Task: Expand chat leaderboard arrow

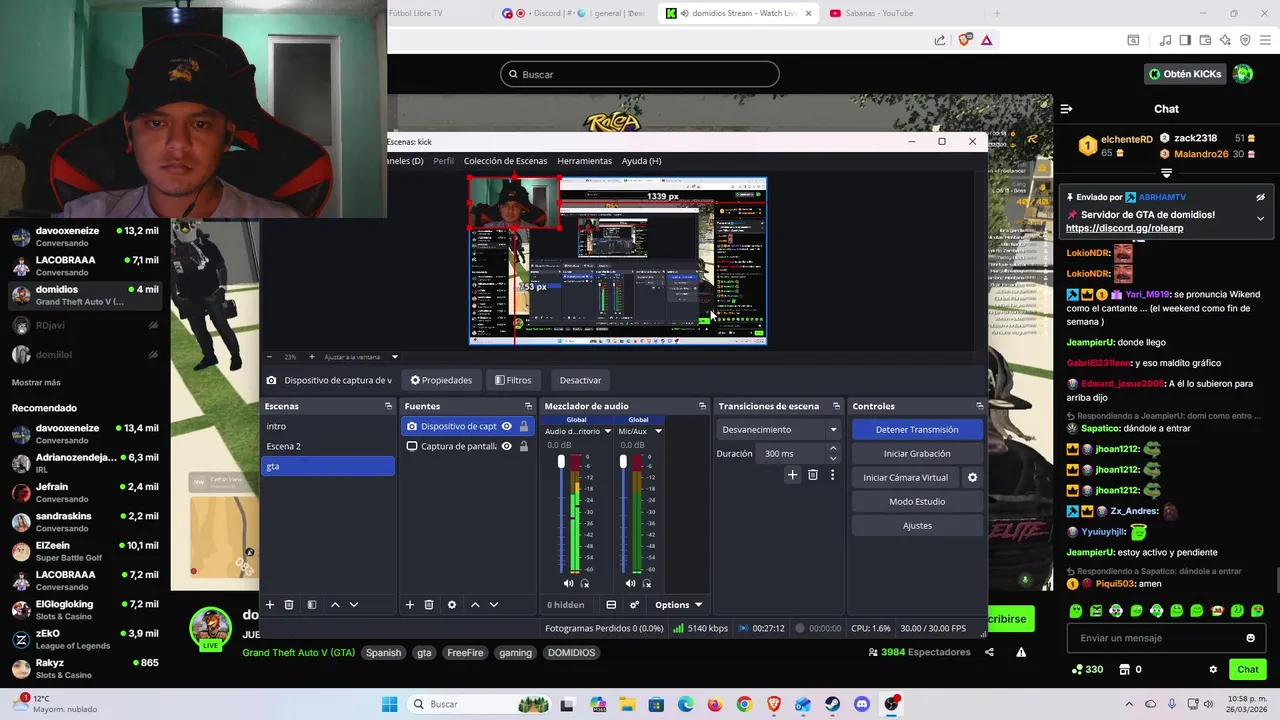Action: (x=1166, y=173)
